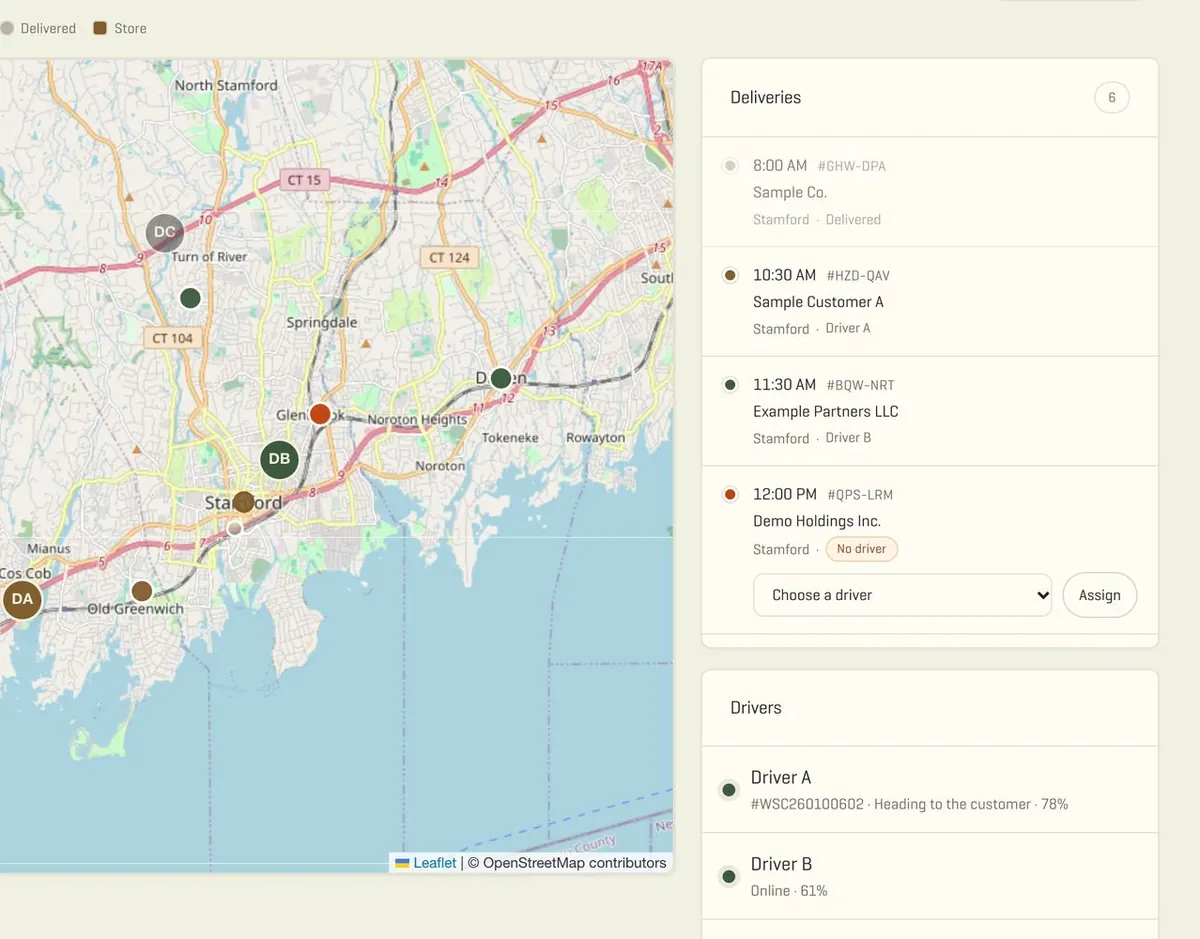
Task: Click Driver B's Online · 61% status
Action: tap(789, 891)
